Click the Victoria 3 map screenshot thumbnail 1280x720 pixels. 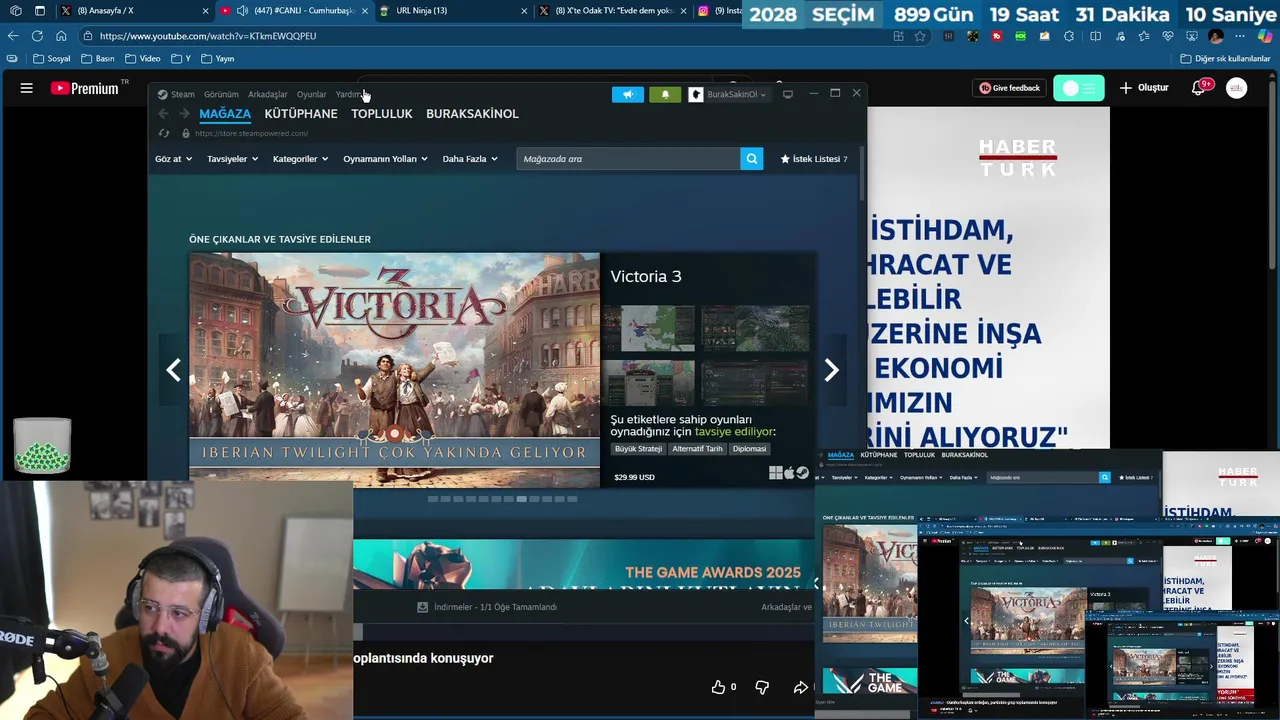pos(648,328)
